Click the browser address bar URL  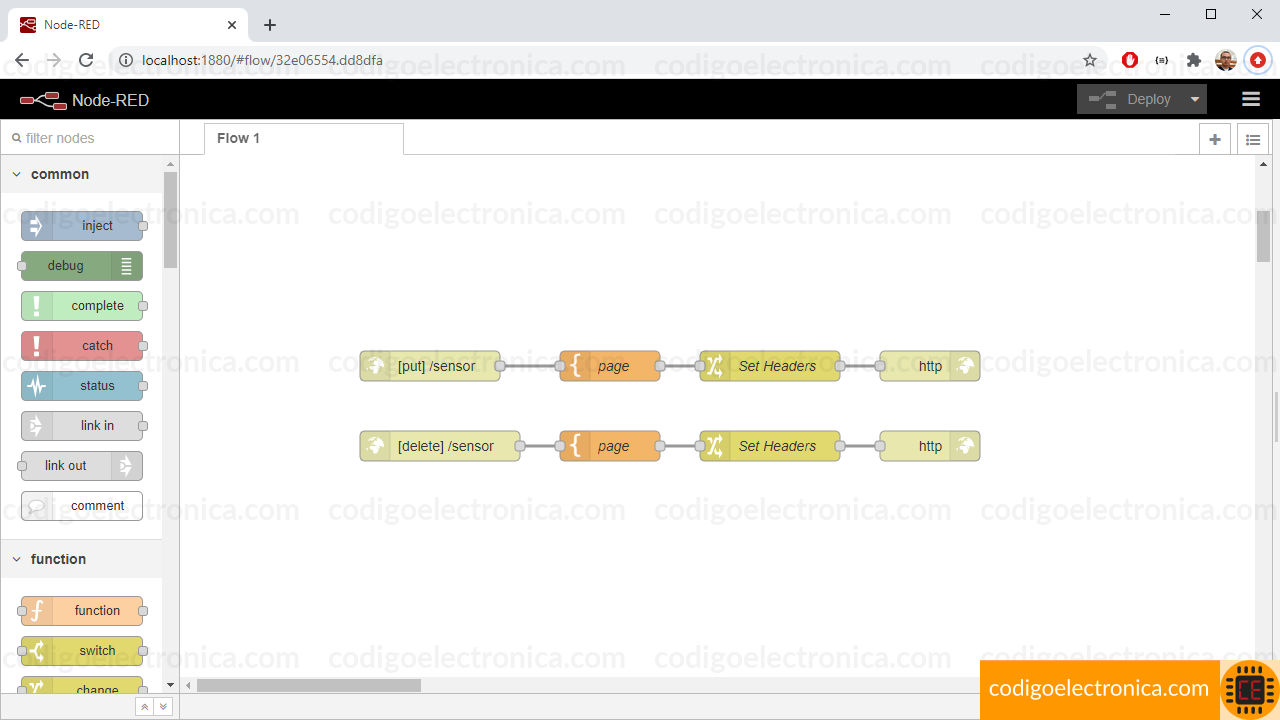(262, 60)
